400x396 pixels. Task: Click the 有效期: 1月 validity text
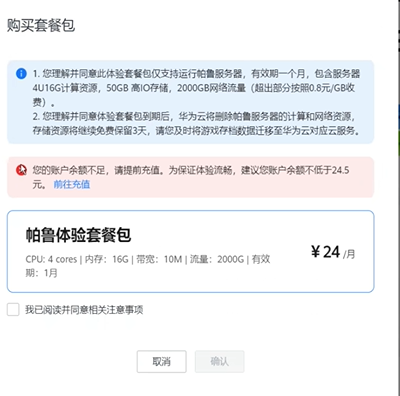point(148,266)
